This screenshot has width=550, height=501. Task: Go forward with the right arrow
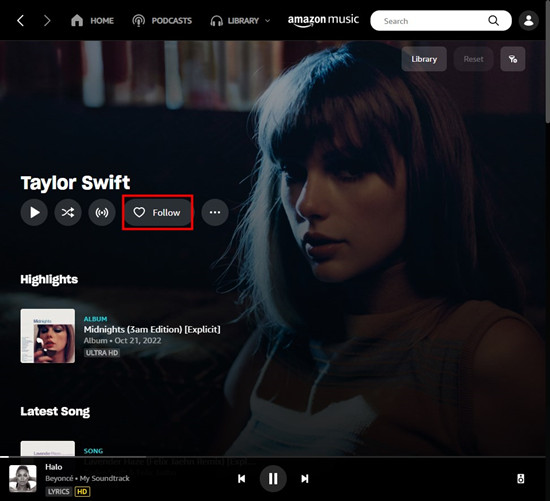click(x=47, y=21)
